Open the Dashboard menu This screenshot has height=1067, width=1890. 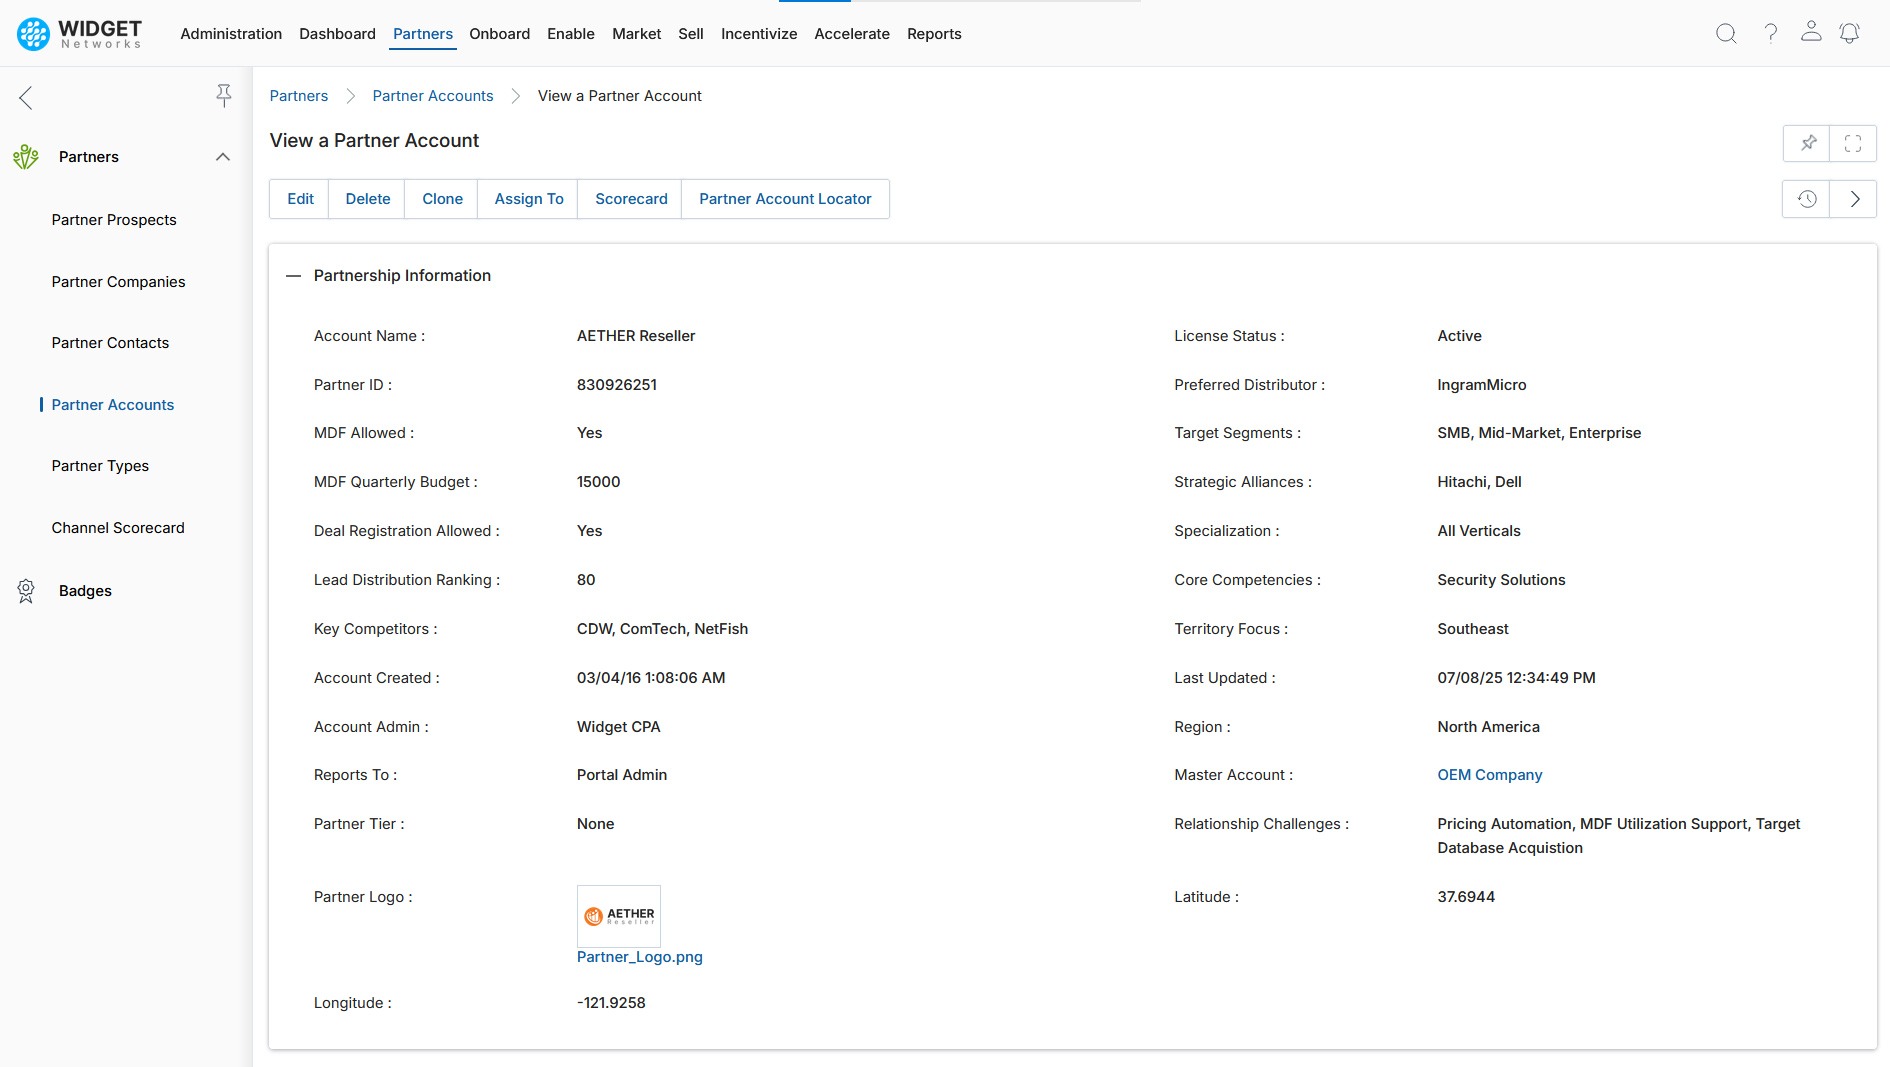coord(337,33)
